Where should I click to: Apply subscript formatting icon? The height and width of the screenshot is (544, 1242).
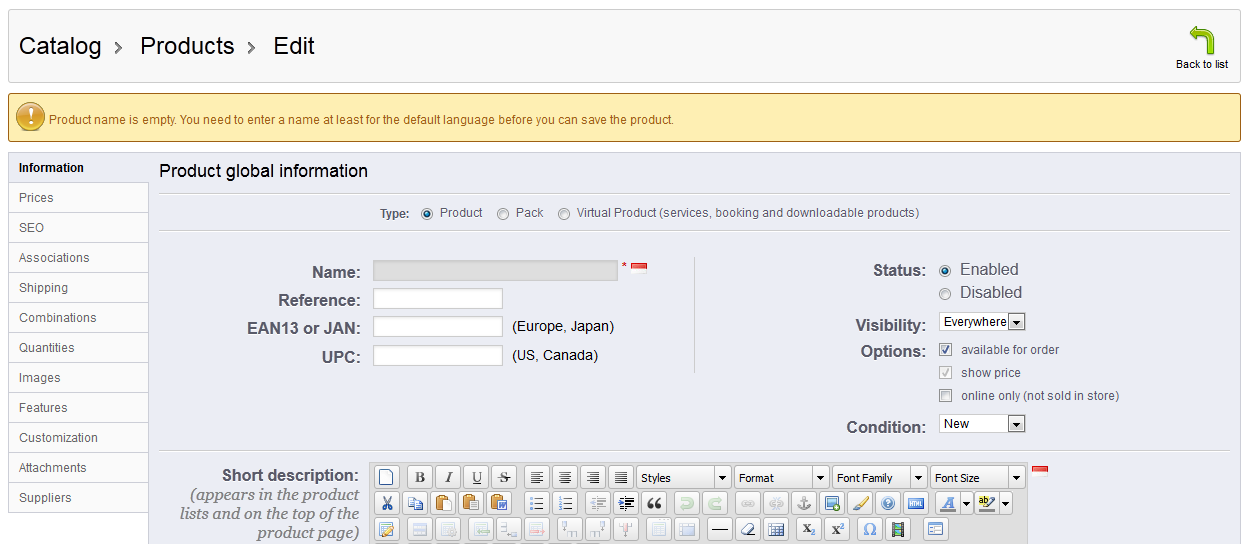(x=808, y=529)
